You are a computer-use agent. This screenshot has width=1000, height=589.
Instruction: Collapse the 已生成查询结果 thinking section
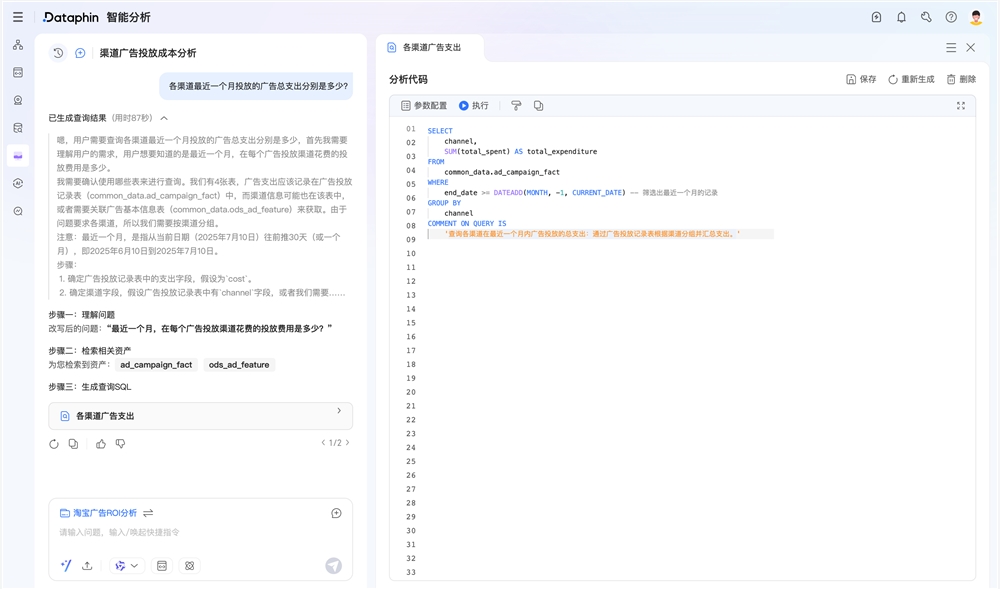coord(165,118)
